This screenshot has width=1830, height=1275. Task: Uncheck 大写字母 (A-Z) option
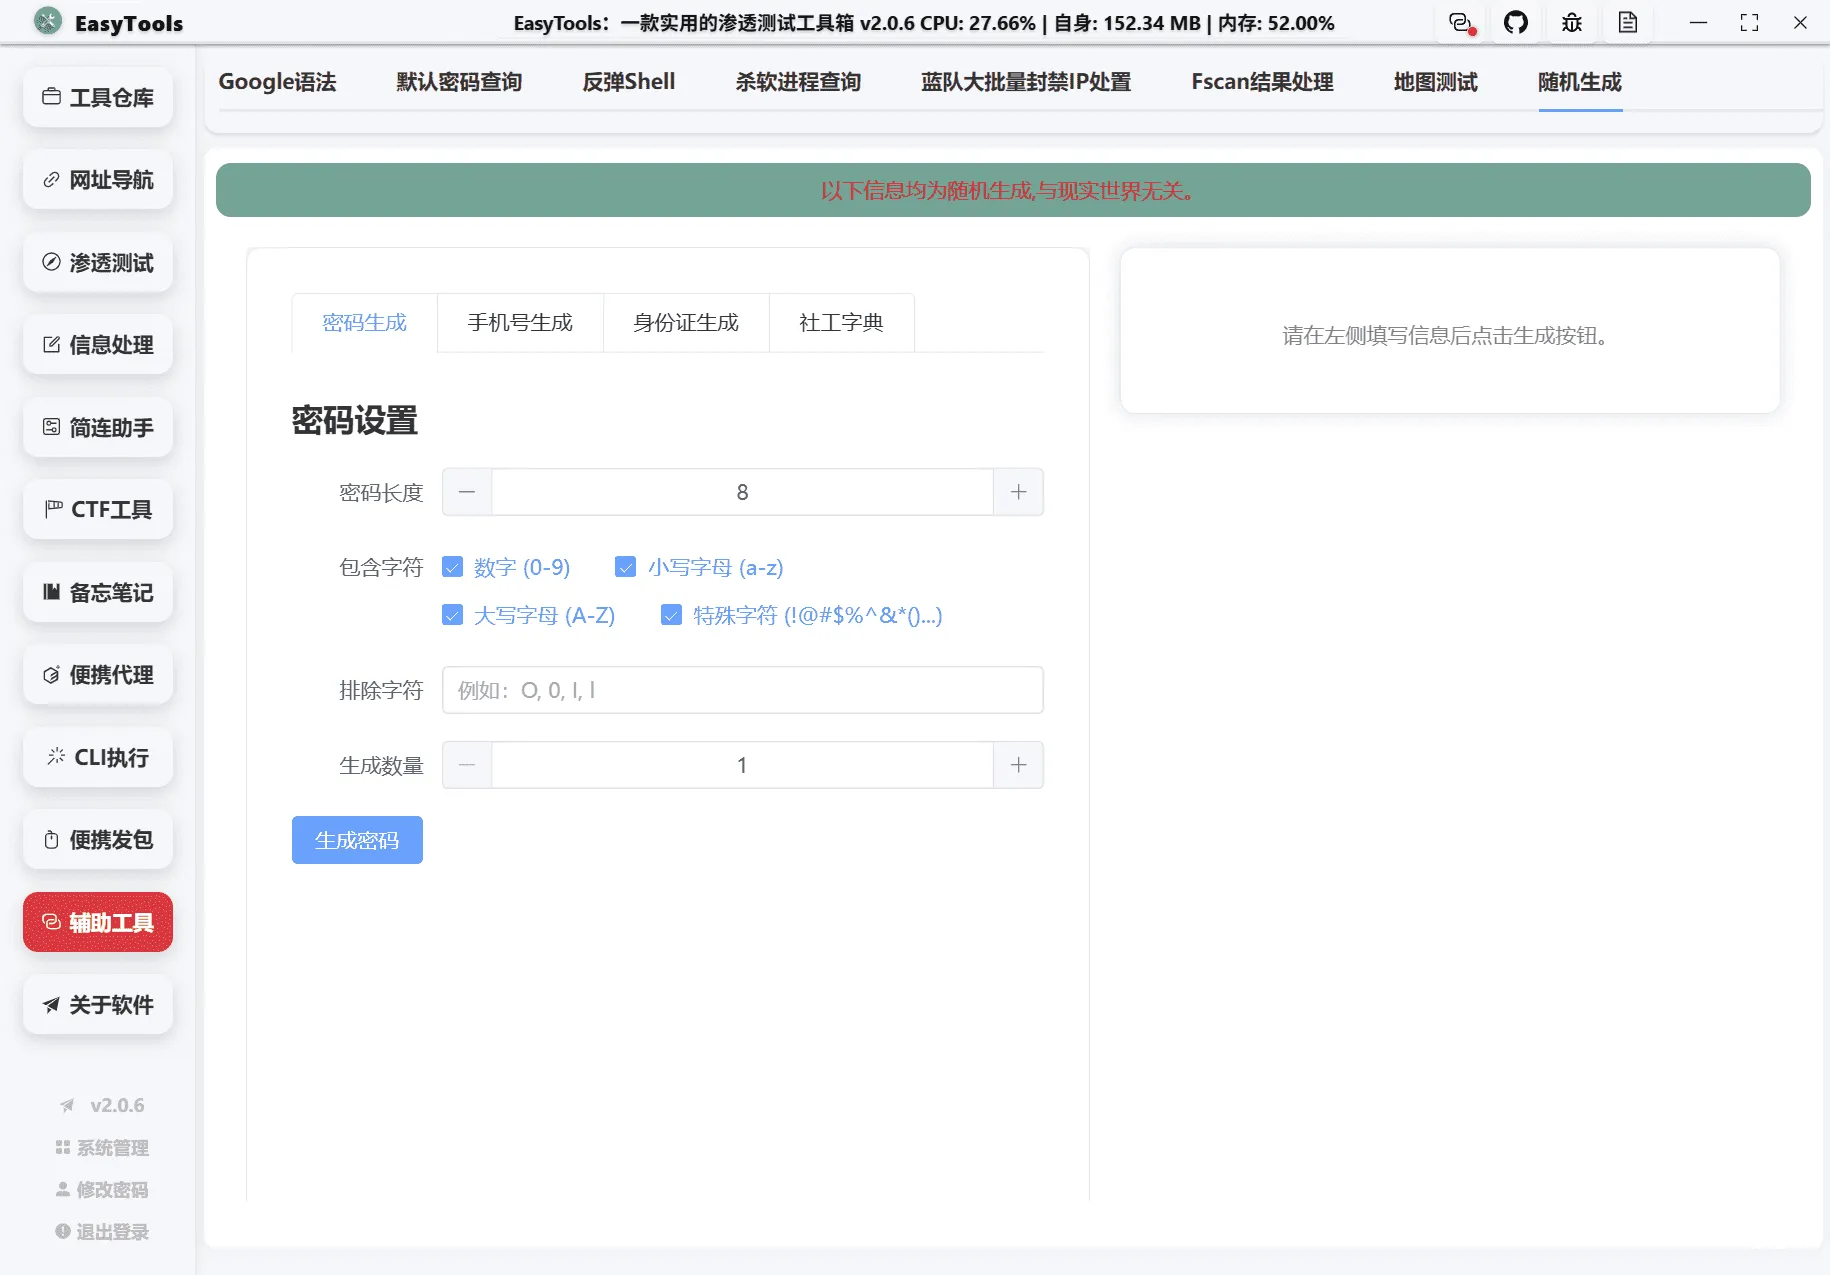(x=453, y=615)
